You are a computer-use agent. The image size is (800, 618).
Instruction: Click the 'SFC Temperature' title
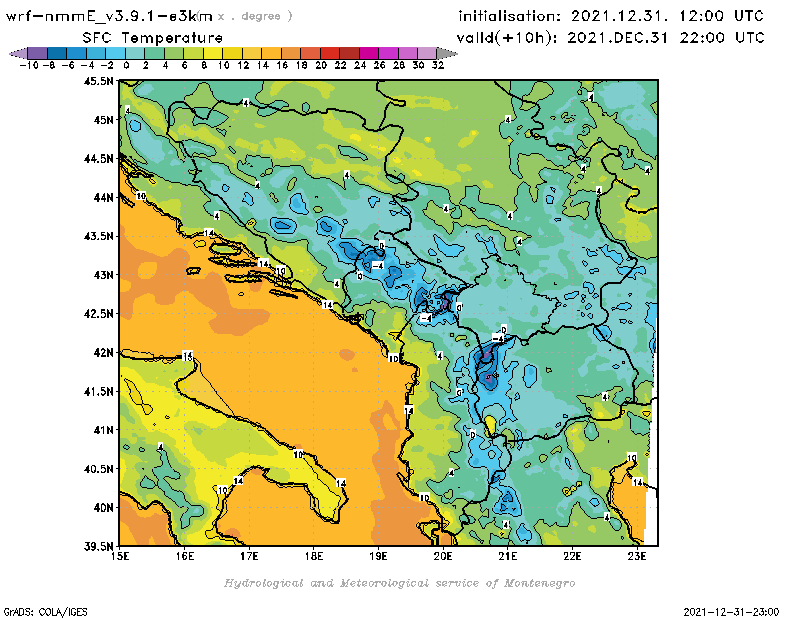coord(153,38)
